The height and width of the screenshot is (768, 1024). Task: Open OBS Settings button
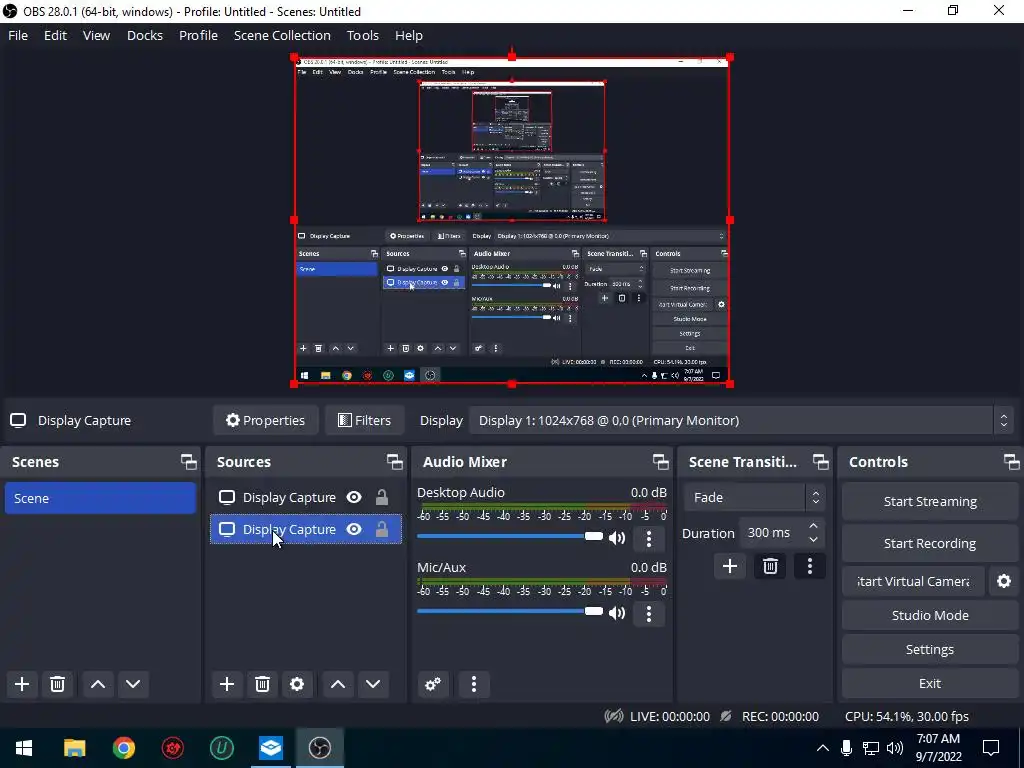[x=930, y=649]
